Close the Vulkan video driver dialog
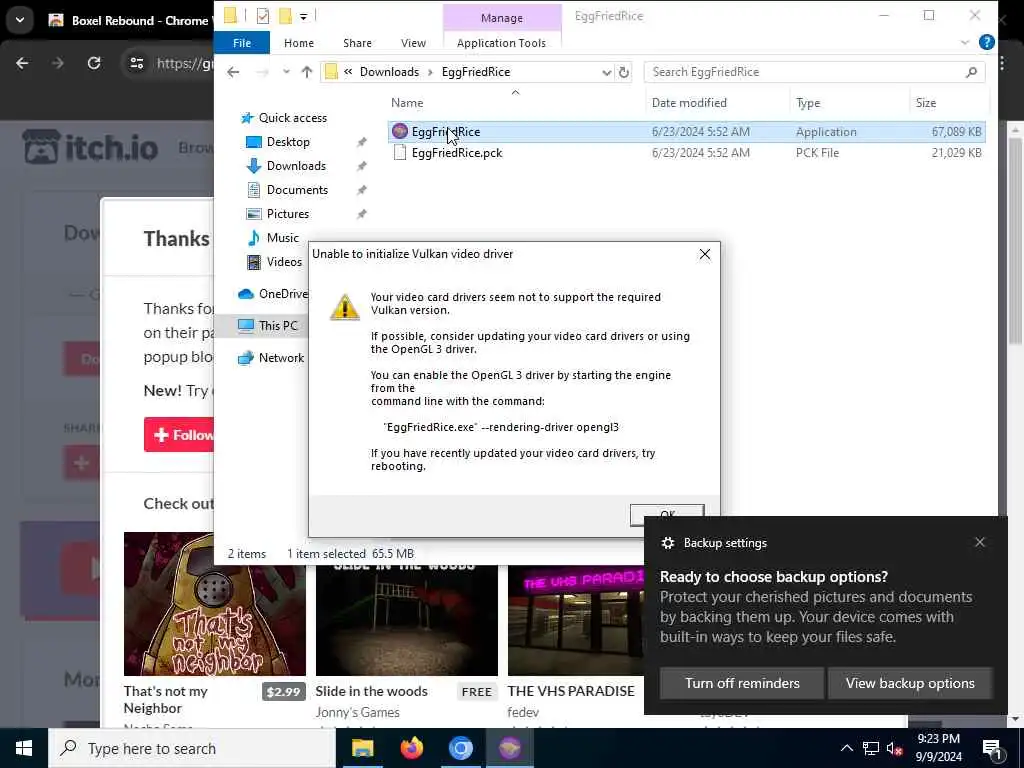The height and width of the screenshot is (768, 1024). pos(705,254)
